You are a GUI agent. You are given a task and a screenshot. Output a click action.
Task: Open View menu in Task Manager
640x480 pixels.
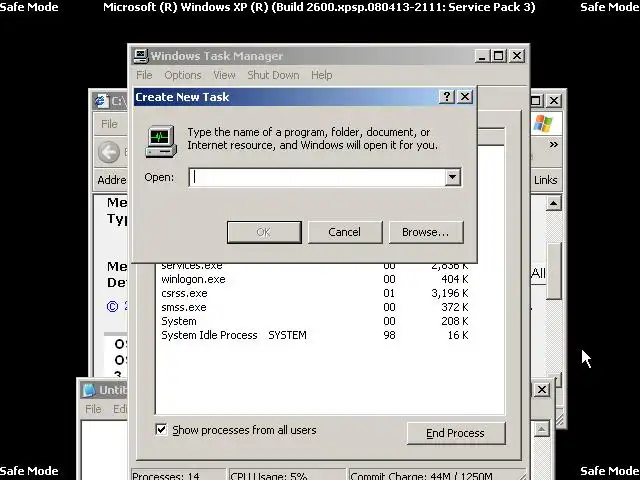coord(224,75)
